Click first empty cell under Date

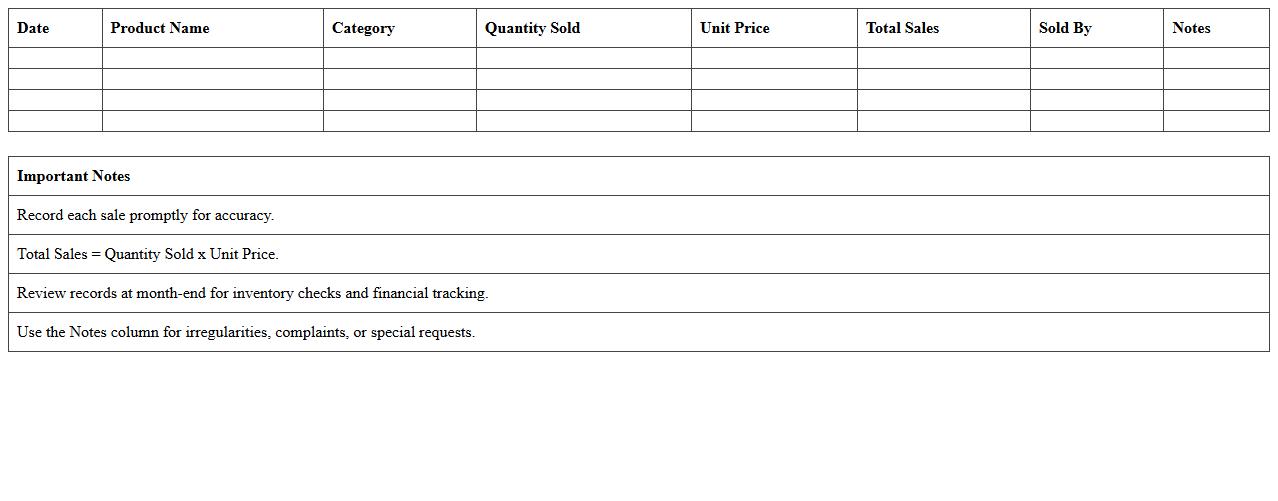55,58
